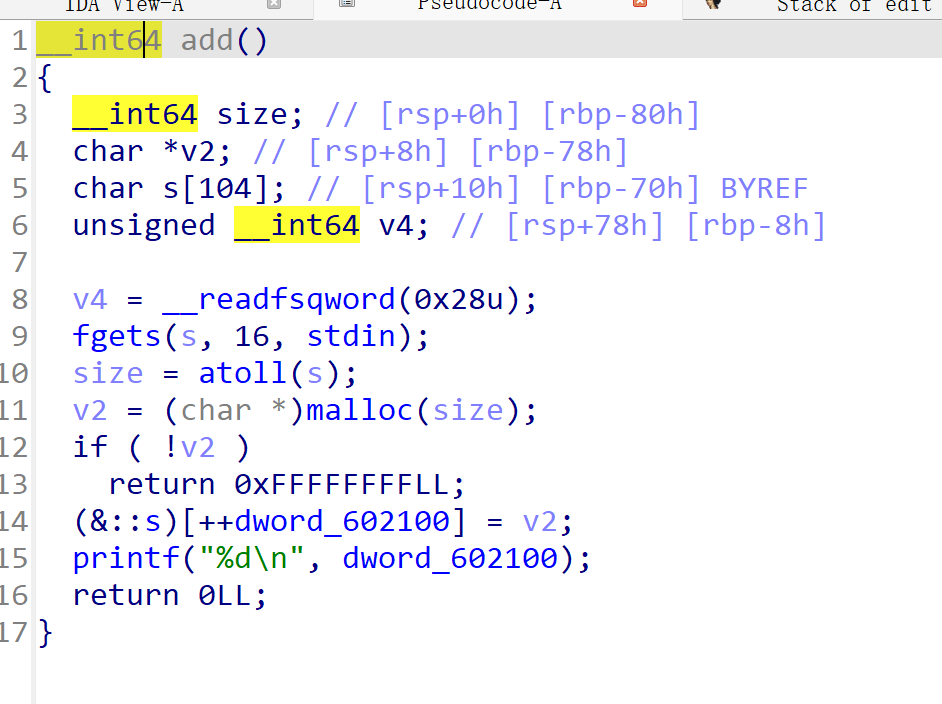
Task: Select the stdin argument
Action: 351,336
